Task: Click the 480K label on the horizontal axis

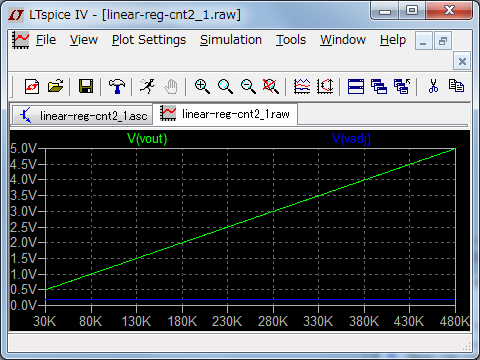Action: 455,321
